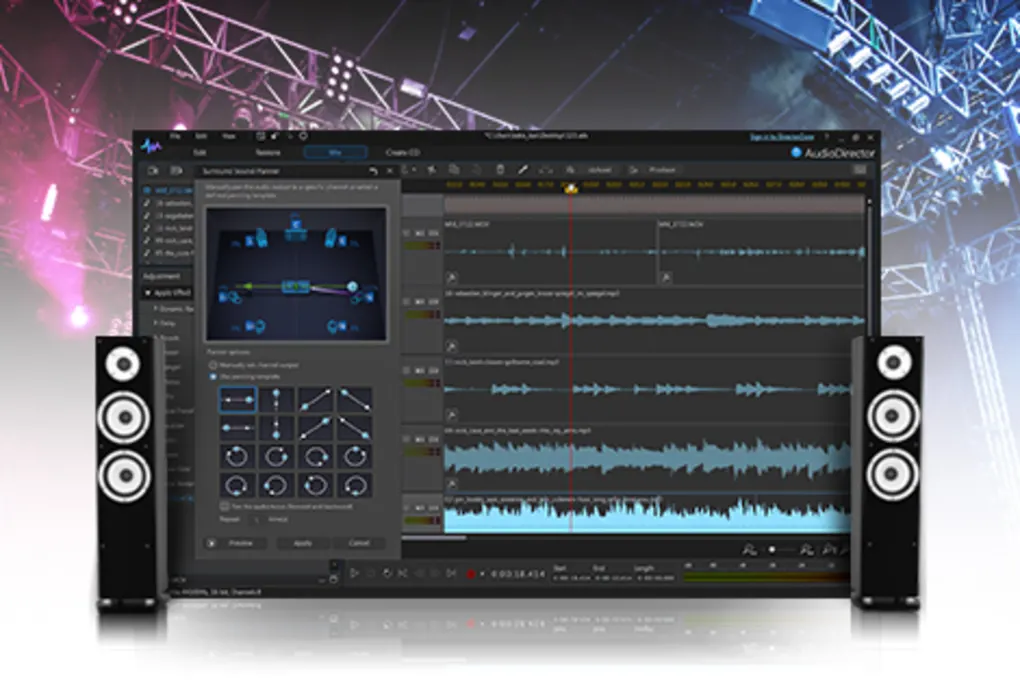Viewport: 1020px width, 681px height.
Task: Click the keyframe icon on third audio track
Action: (x=451, y=414)
